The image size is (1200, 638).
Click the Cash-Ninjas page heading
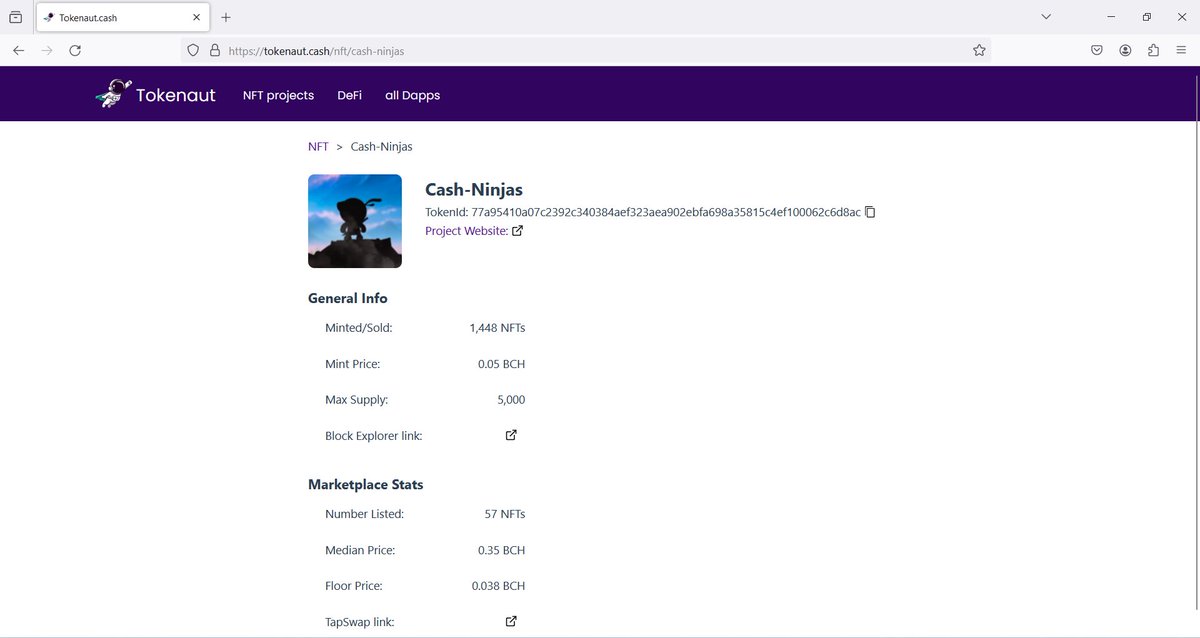coord(474,190)
